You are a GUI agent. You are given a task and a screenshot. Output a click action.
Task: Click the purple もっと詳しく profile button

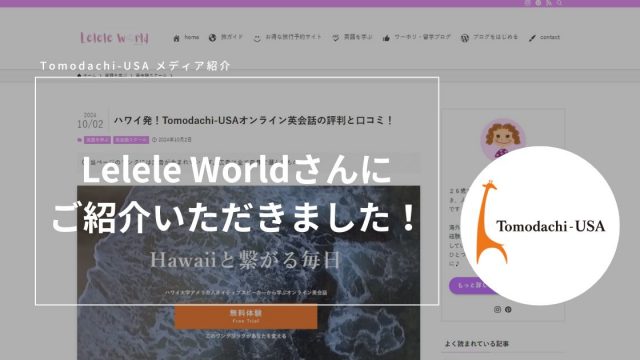(x=473, y=285)
